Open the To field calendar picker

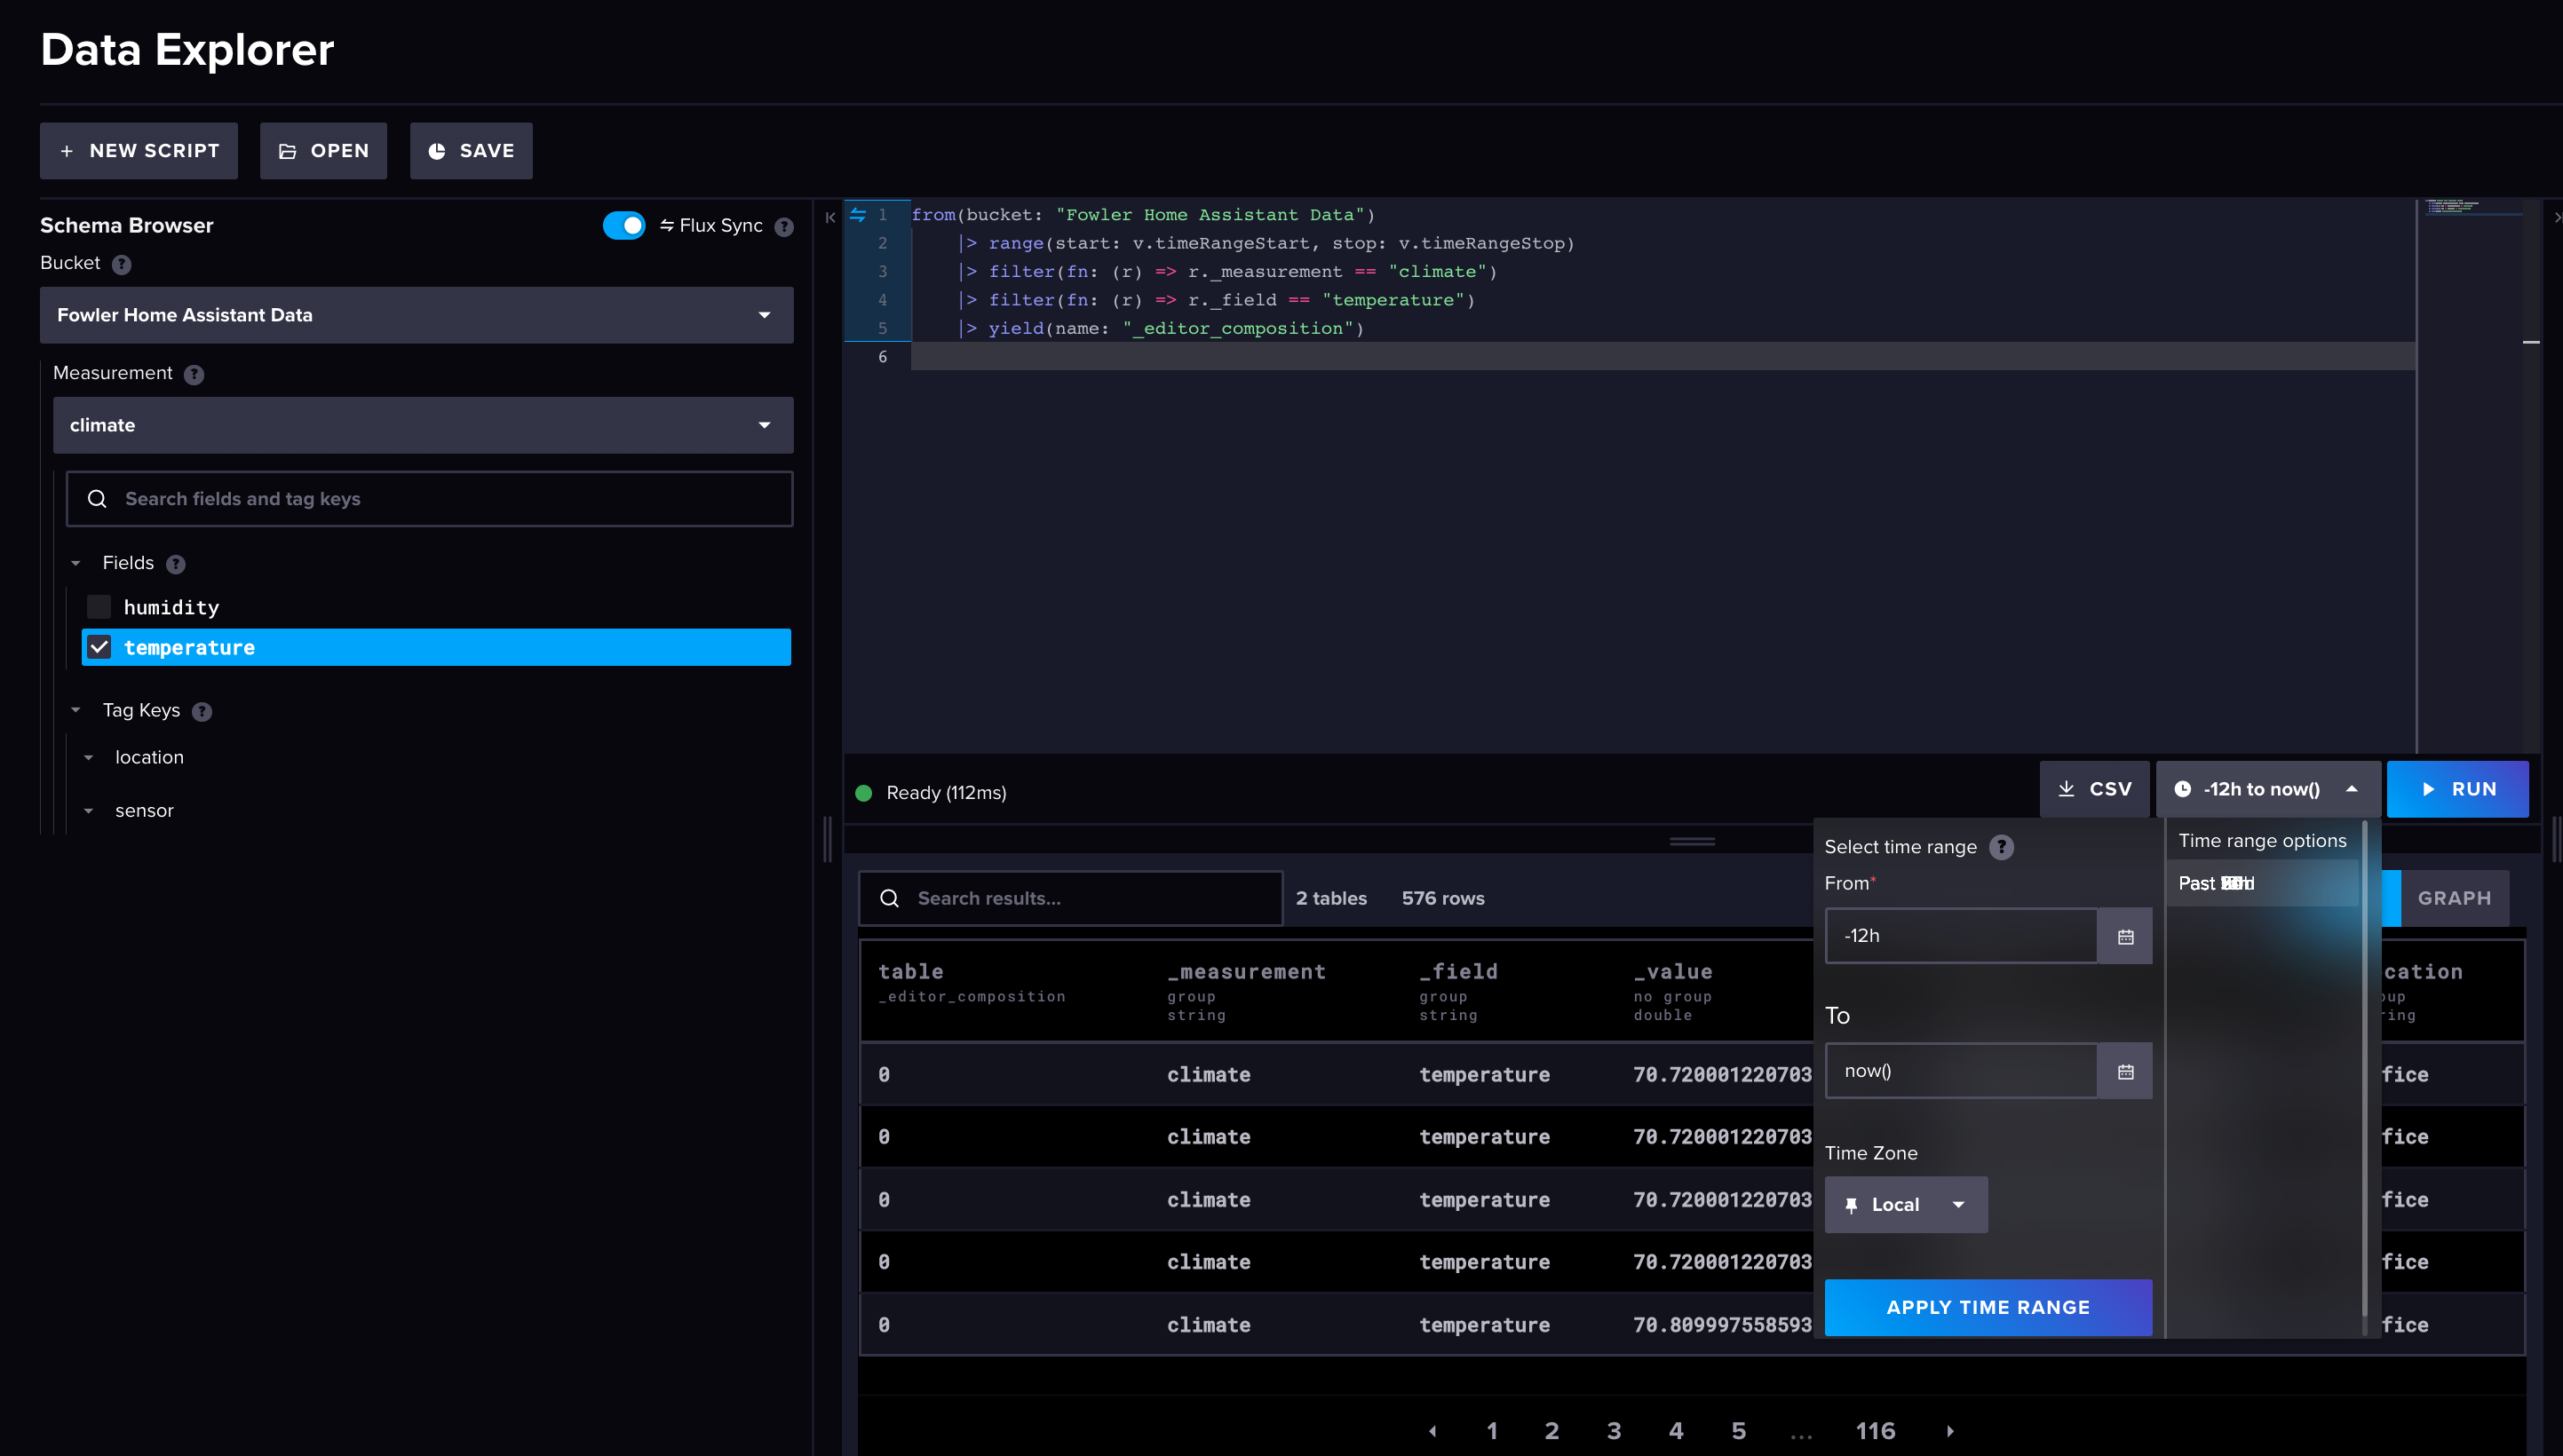(x=2125, y=1070)
